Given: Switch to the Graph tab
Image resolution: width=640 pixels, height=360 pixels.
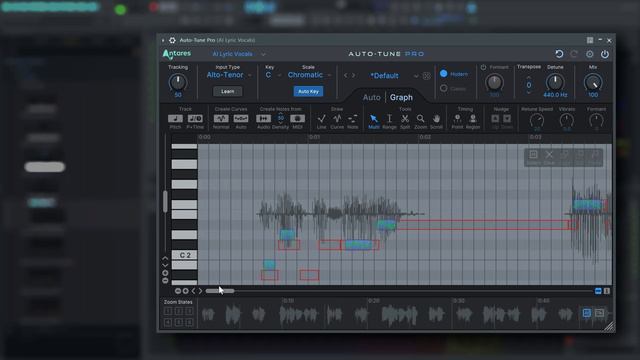Looking at the screenshot, I should coord(401,98).
